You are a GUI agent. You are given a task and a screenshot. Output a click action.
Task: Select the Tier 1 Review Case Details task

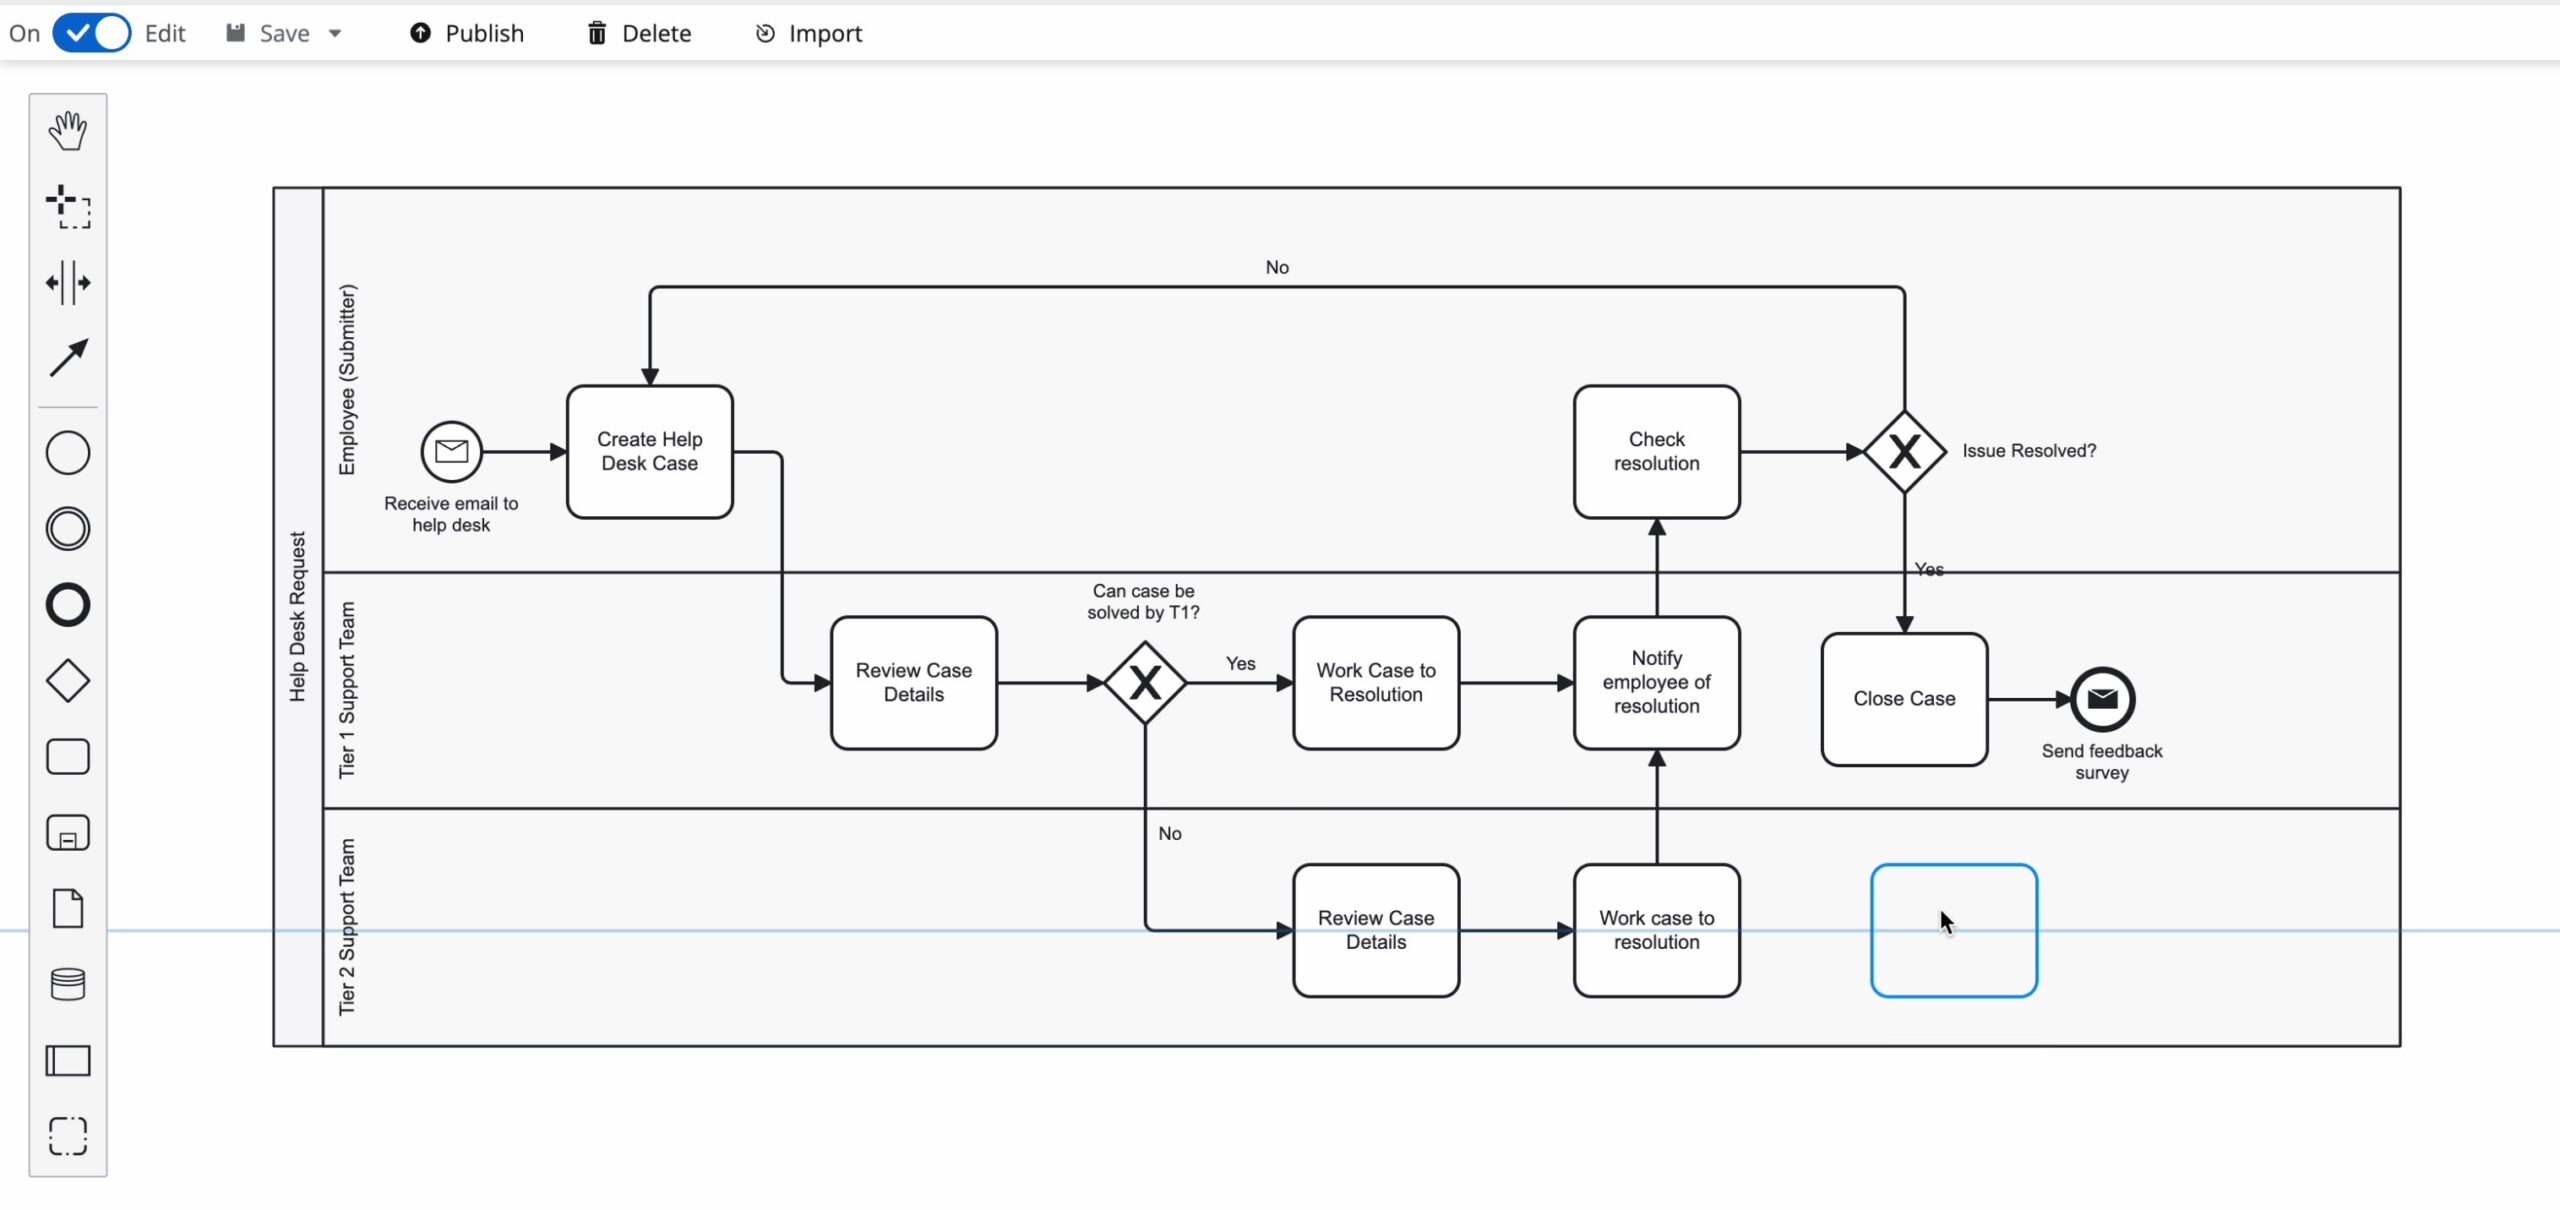coord(914,683)
